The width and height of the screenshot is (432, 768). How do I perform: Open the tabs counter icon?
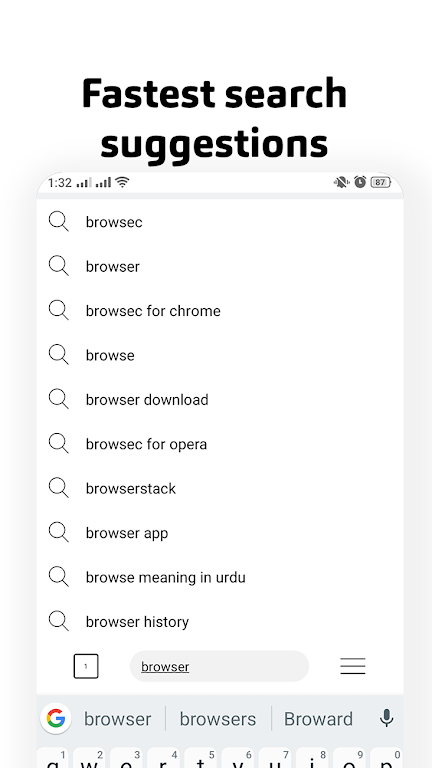(x=86, y=666)
